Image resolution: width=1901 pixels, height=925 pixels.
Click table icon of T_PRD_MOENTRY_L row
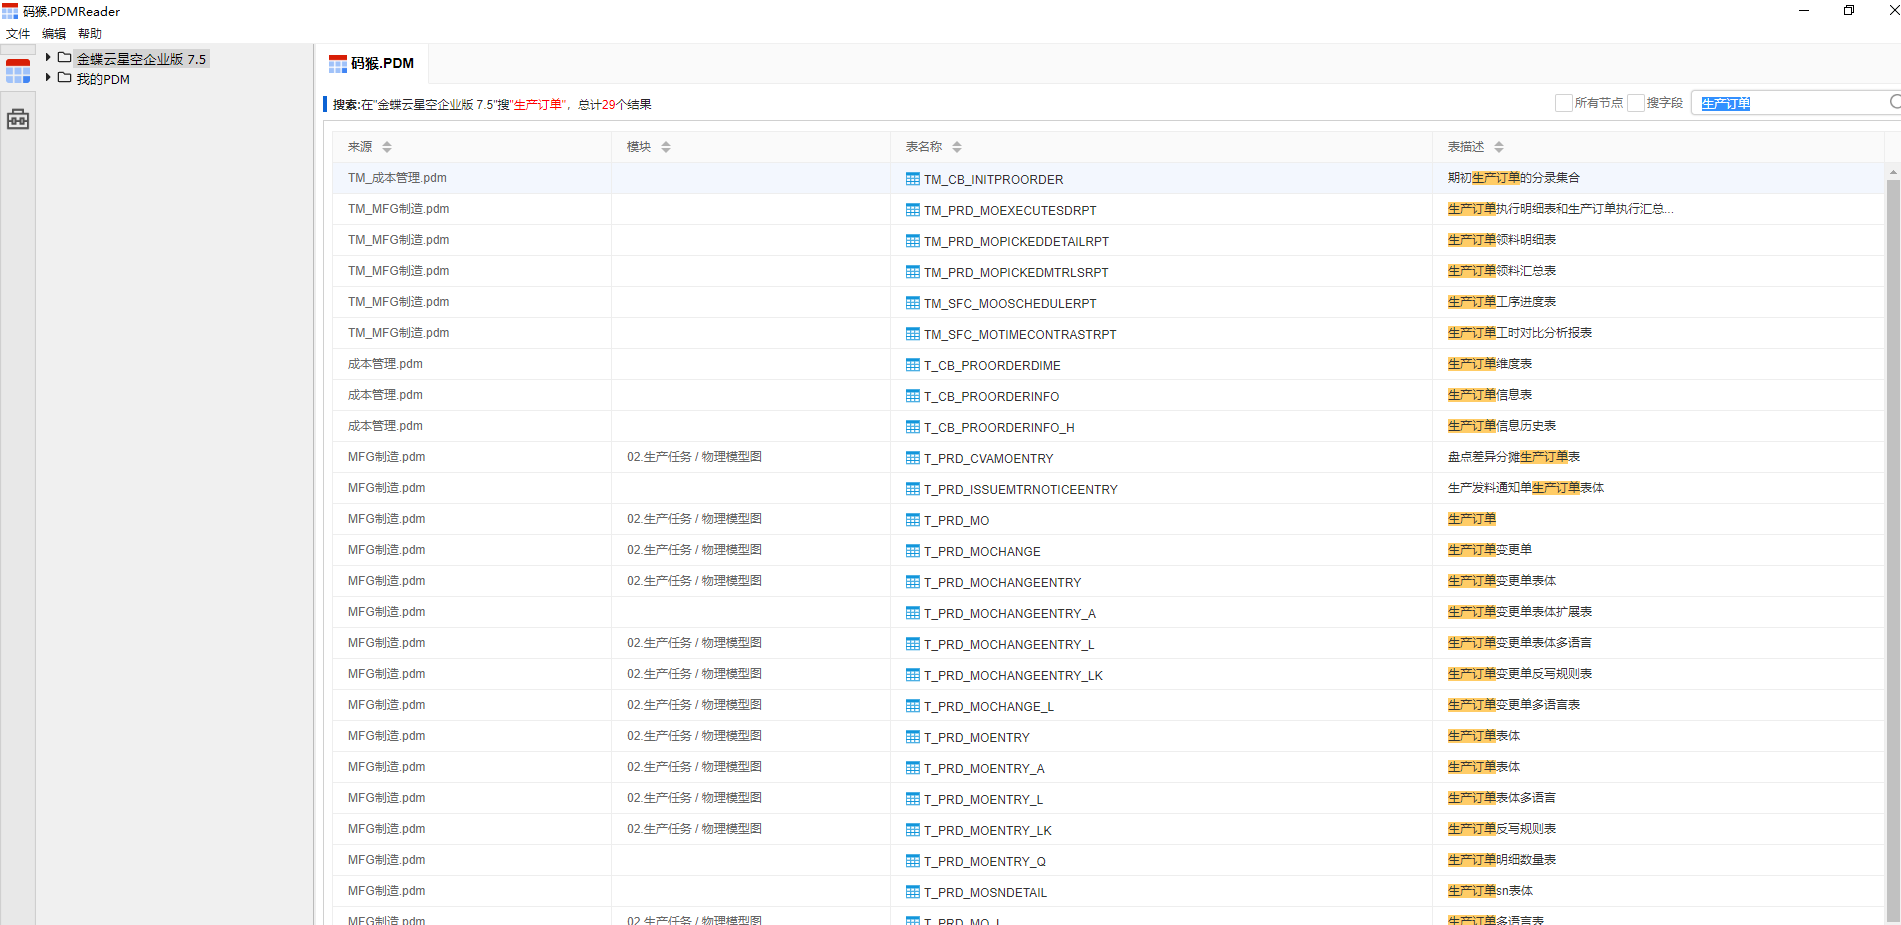click(913, 799)
